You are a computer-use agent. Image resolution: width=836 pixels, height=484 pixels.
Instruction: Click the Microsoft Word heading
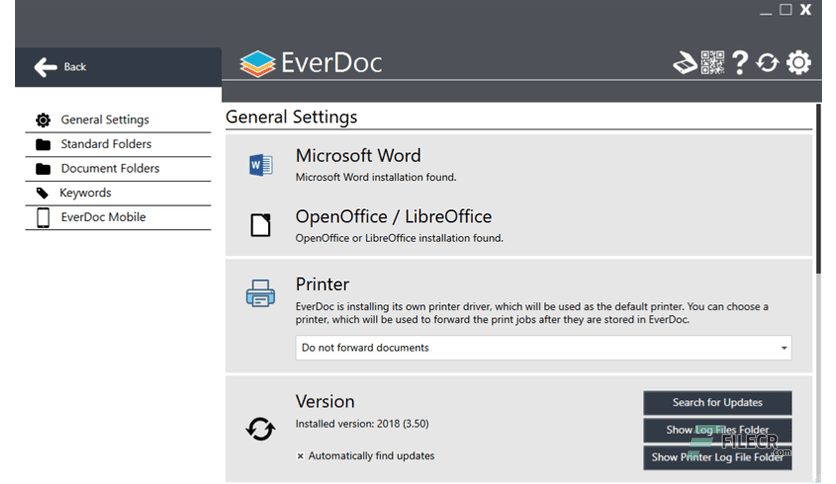[358, 156]
